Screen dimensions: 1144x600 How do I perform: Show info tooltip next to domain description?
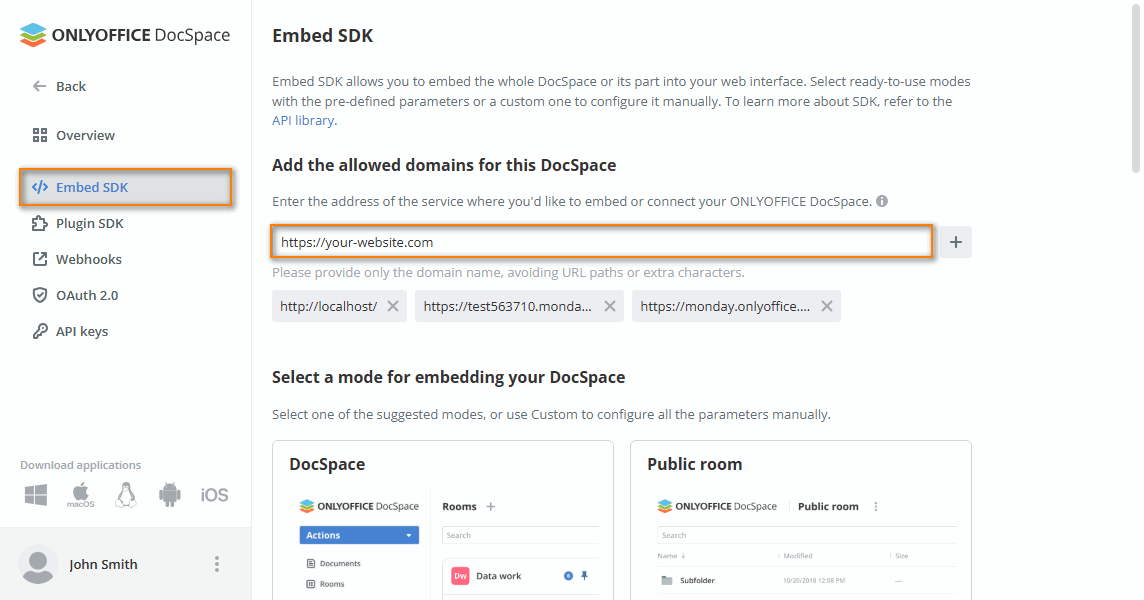tap(882, 201)
